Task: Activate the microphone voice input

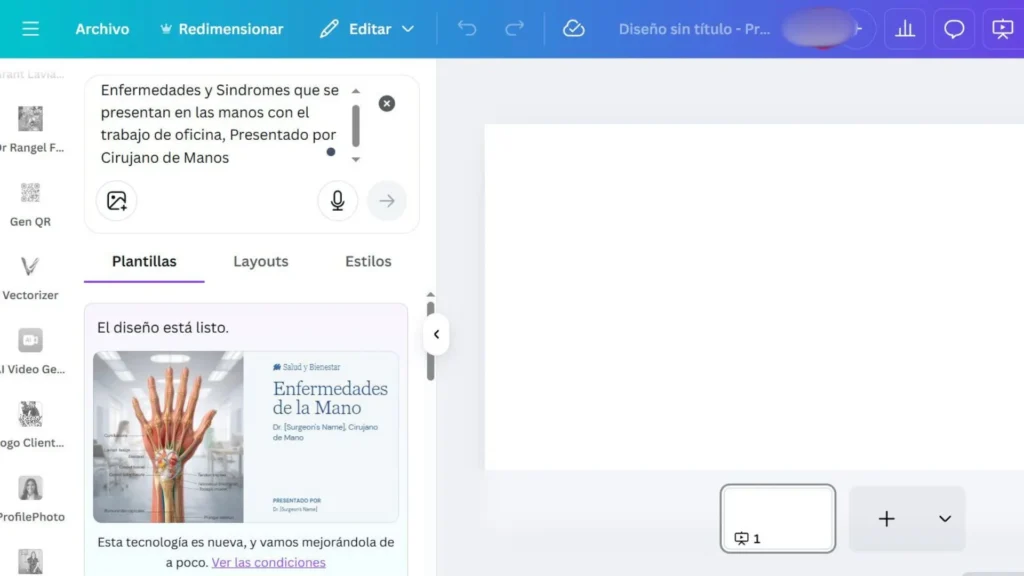Action: [338, 201]
